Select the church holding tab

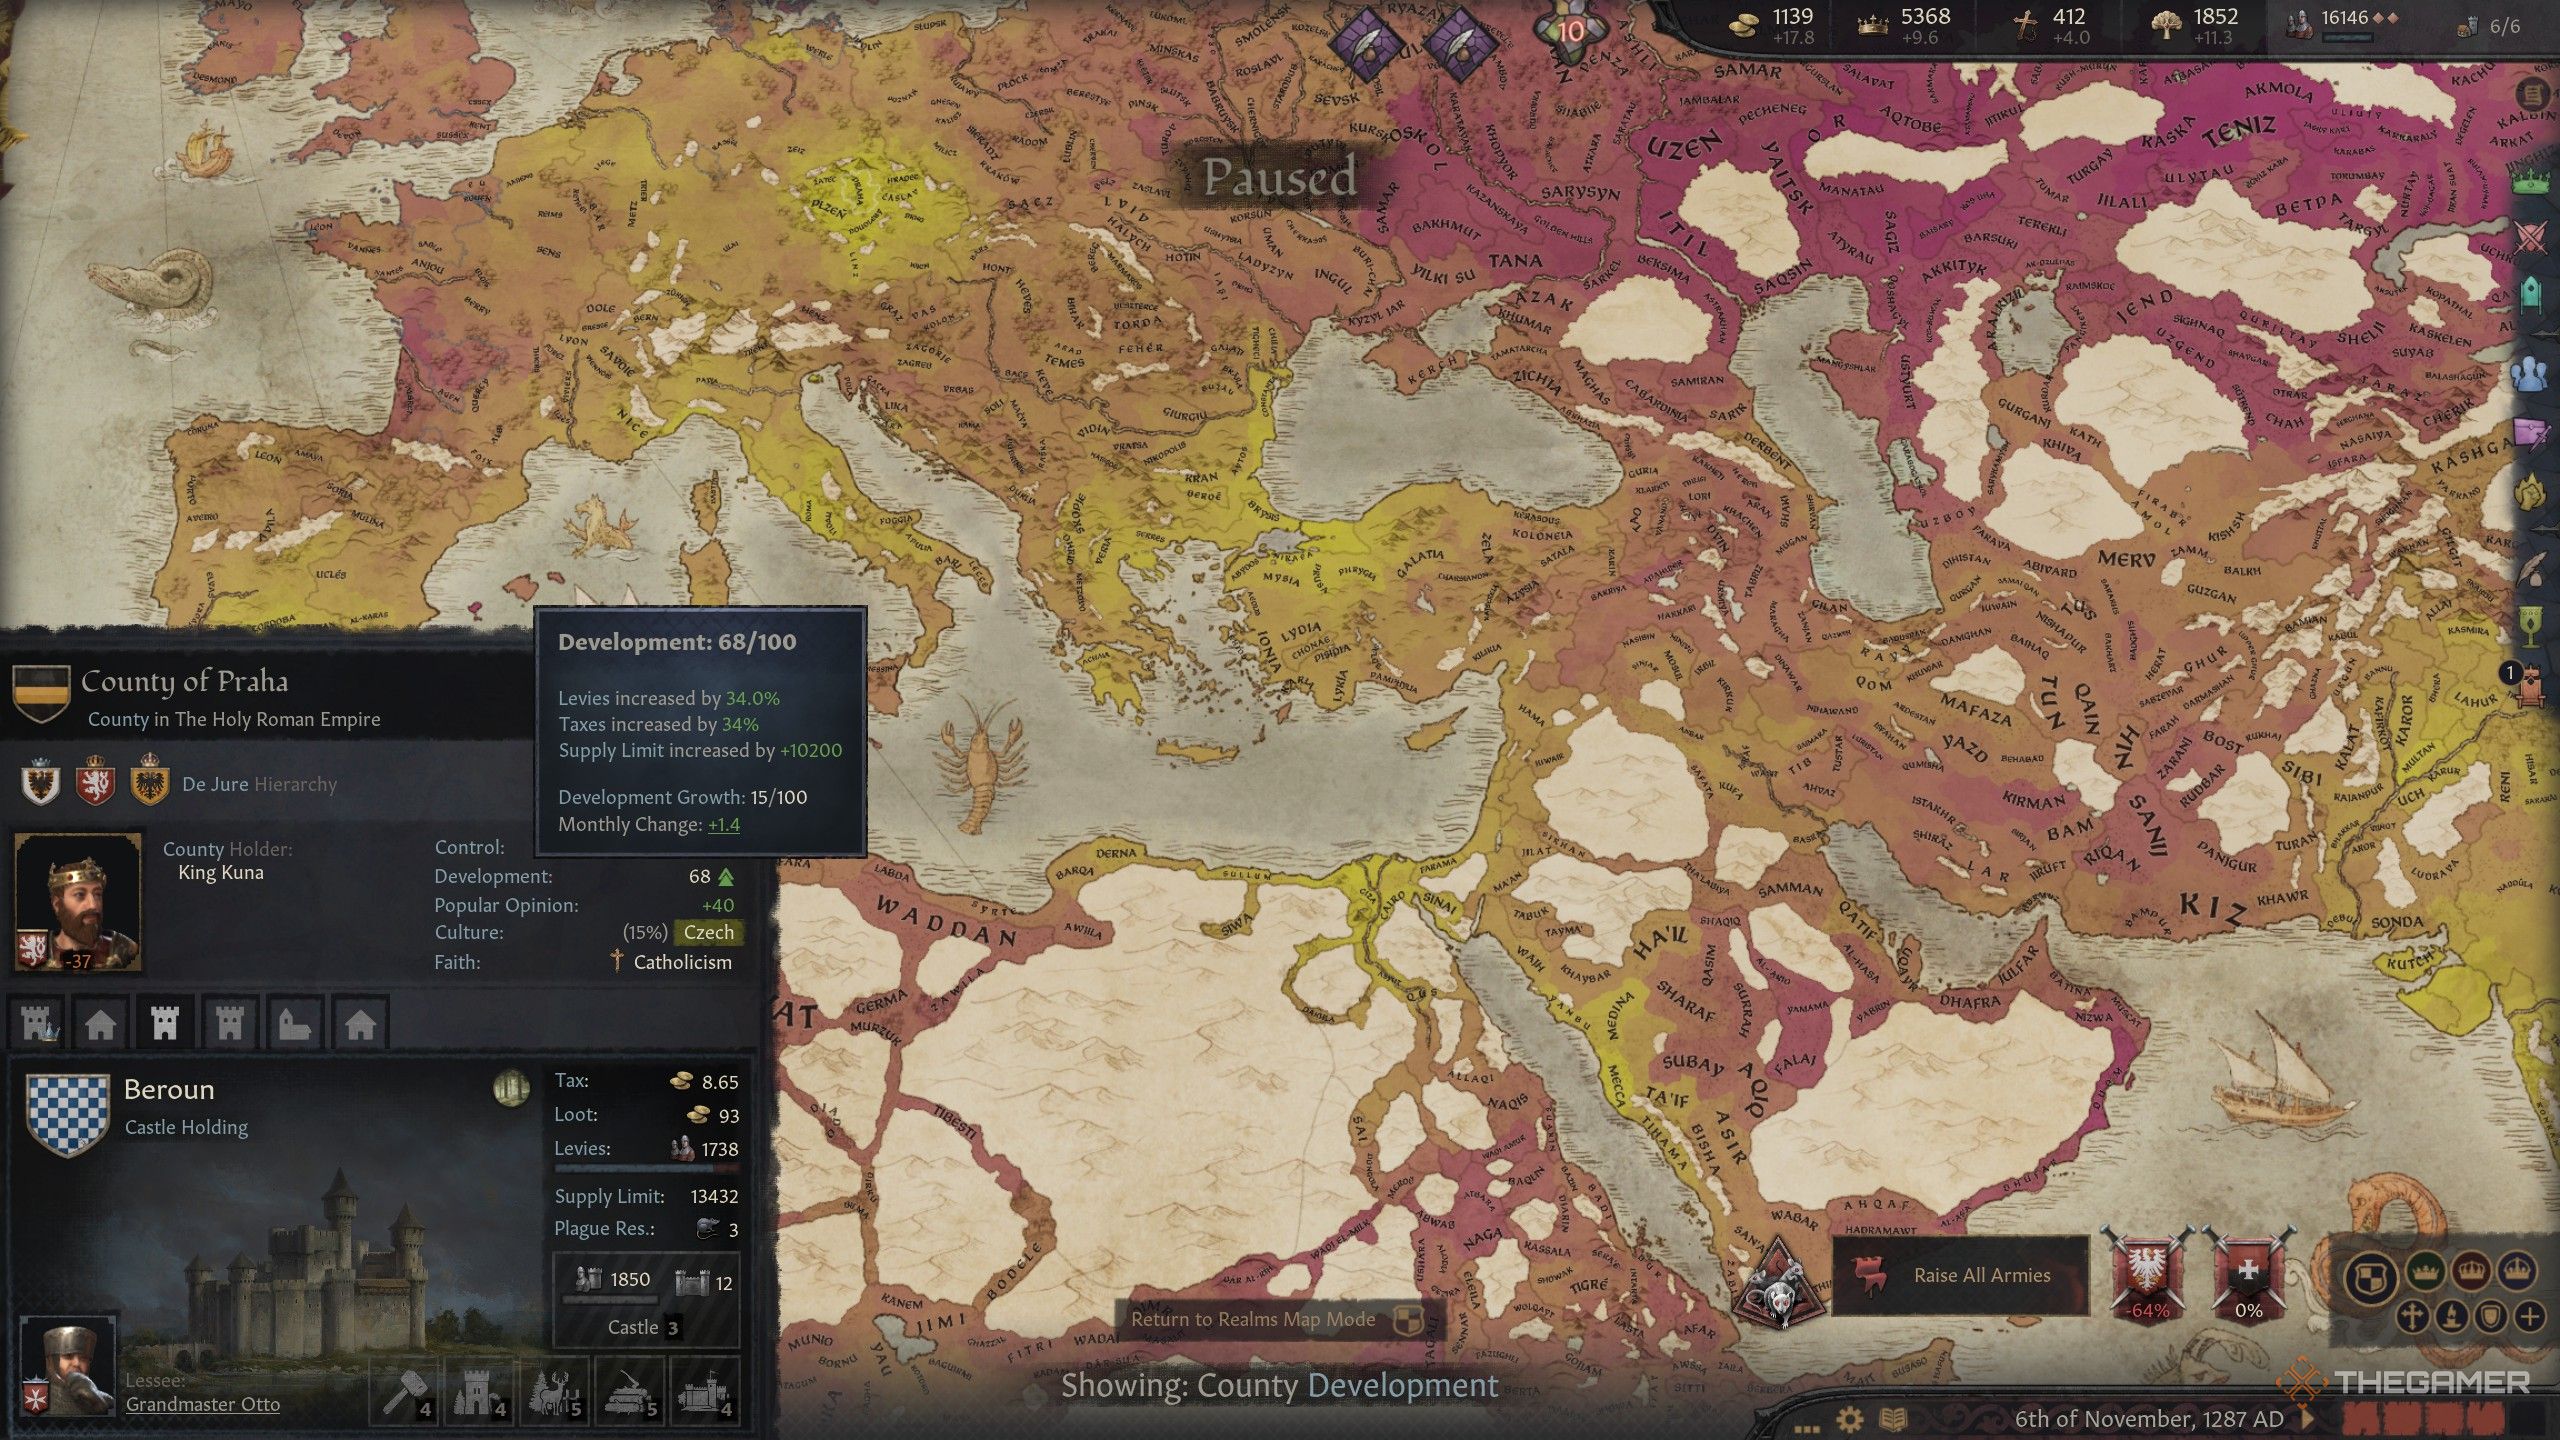point(294,1023)
